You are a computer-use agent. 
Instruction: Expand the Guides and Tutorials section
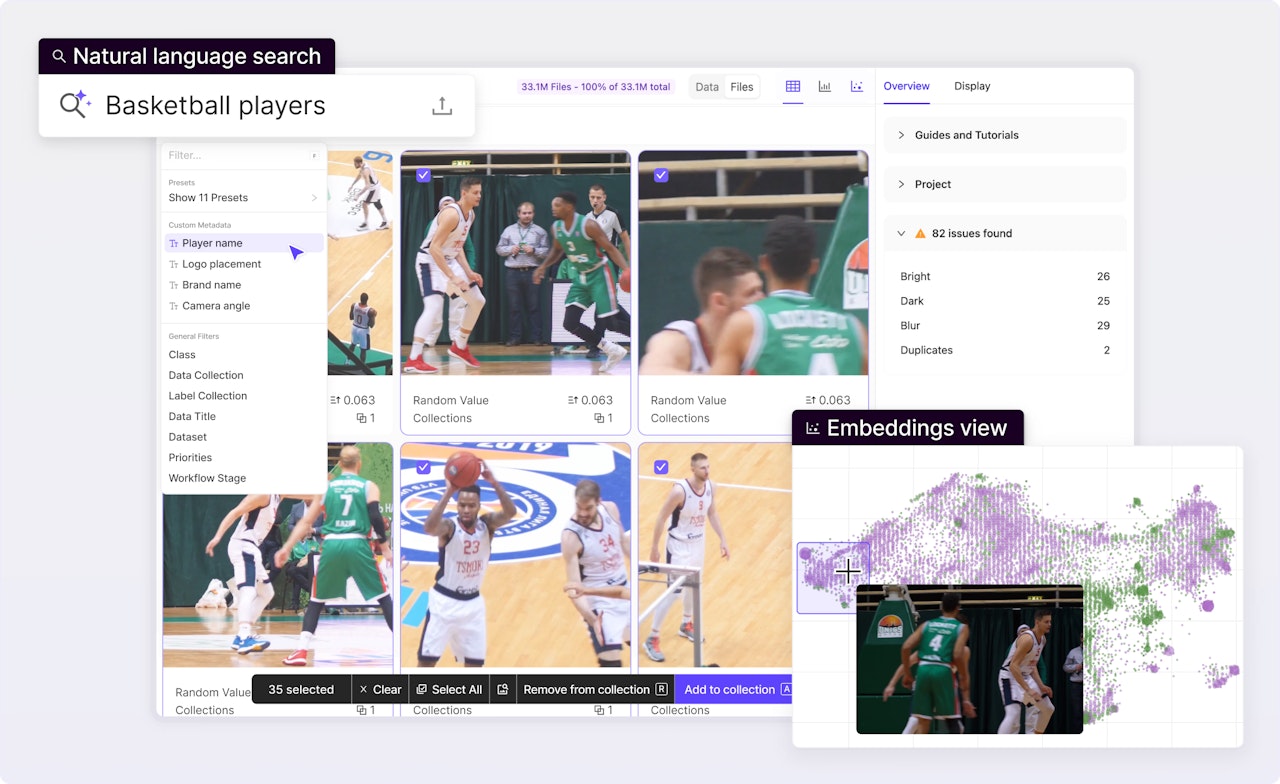903,135
